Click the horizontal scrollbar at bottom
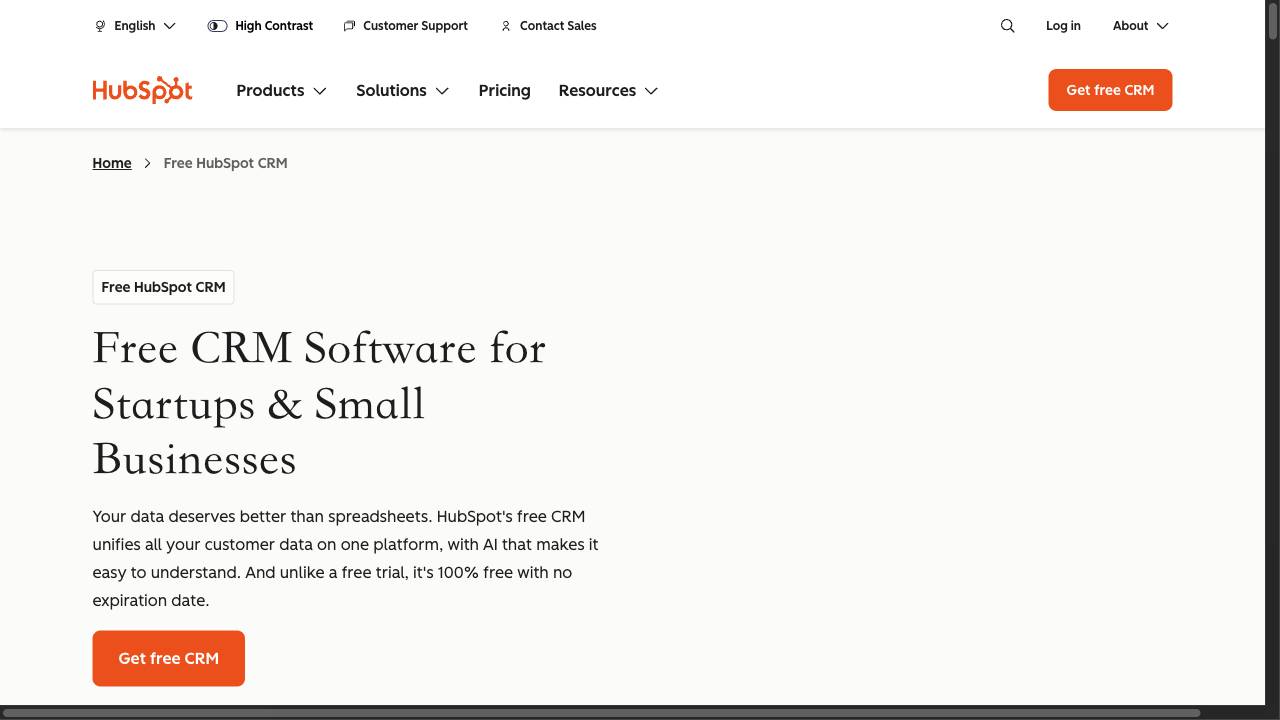 (x=602, y=713)
